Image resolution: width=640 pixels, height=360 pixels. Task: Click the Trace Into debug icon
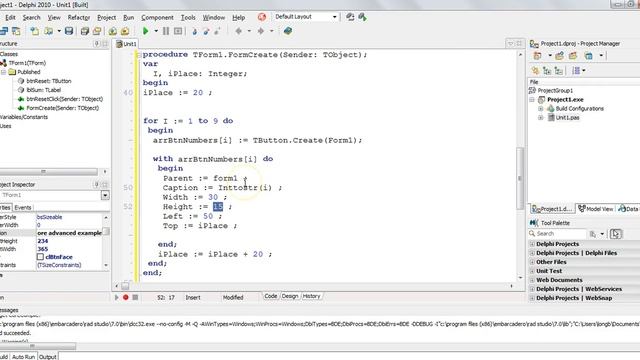pos(194,31)
